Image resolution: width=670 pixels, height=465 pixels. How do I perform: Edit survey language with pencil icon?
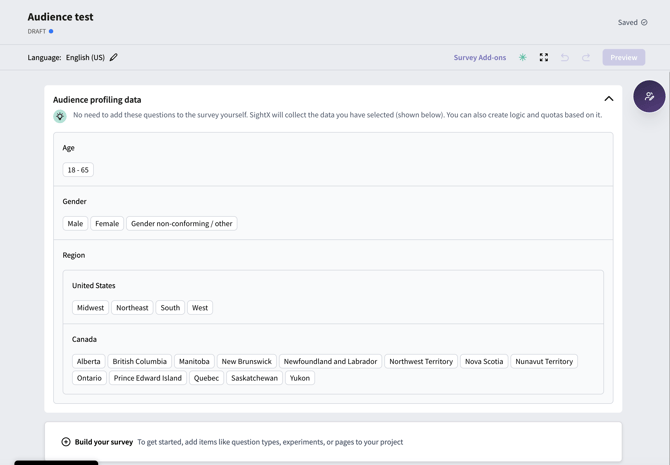[x=113, y=57]
